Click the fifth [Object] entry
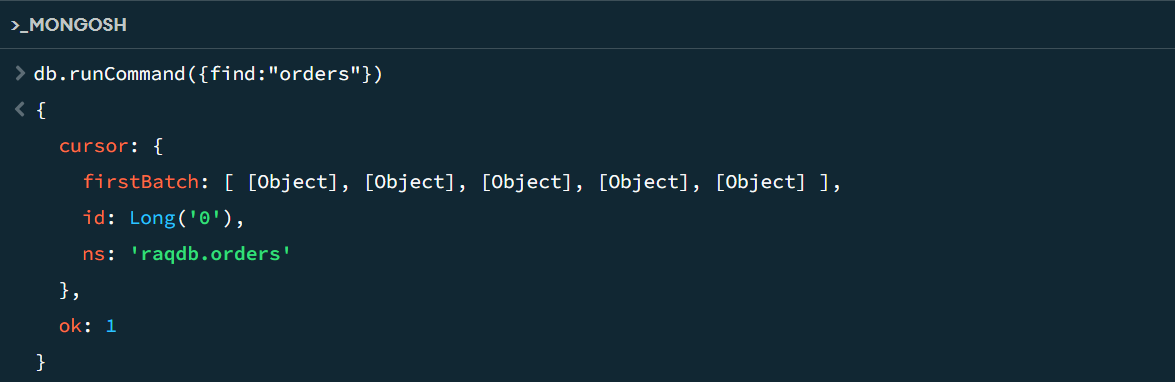1175x382 pixels. coord(761,183)
